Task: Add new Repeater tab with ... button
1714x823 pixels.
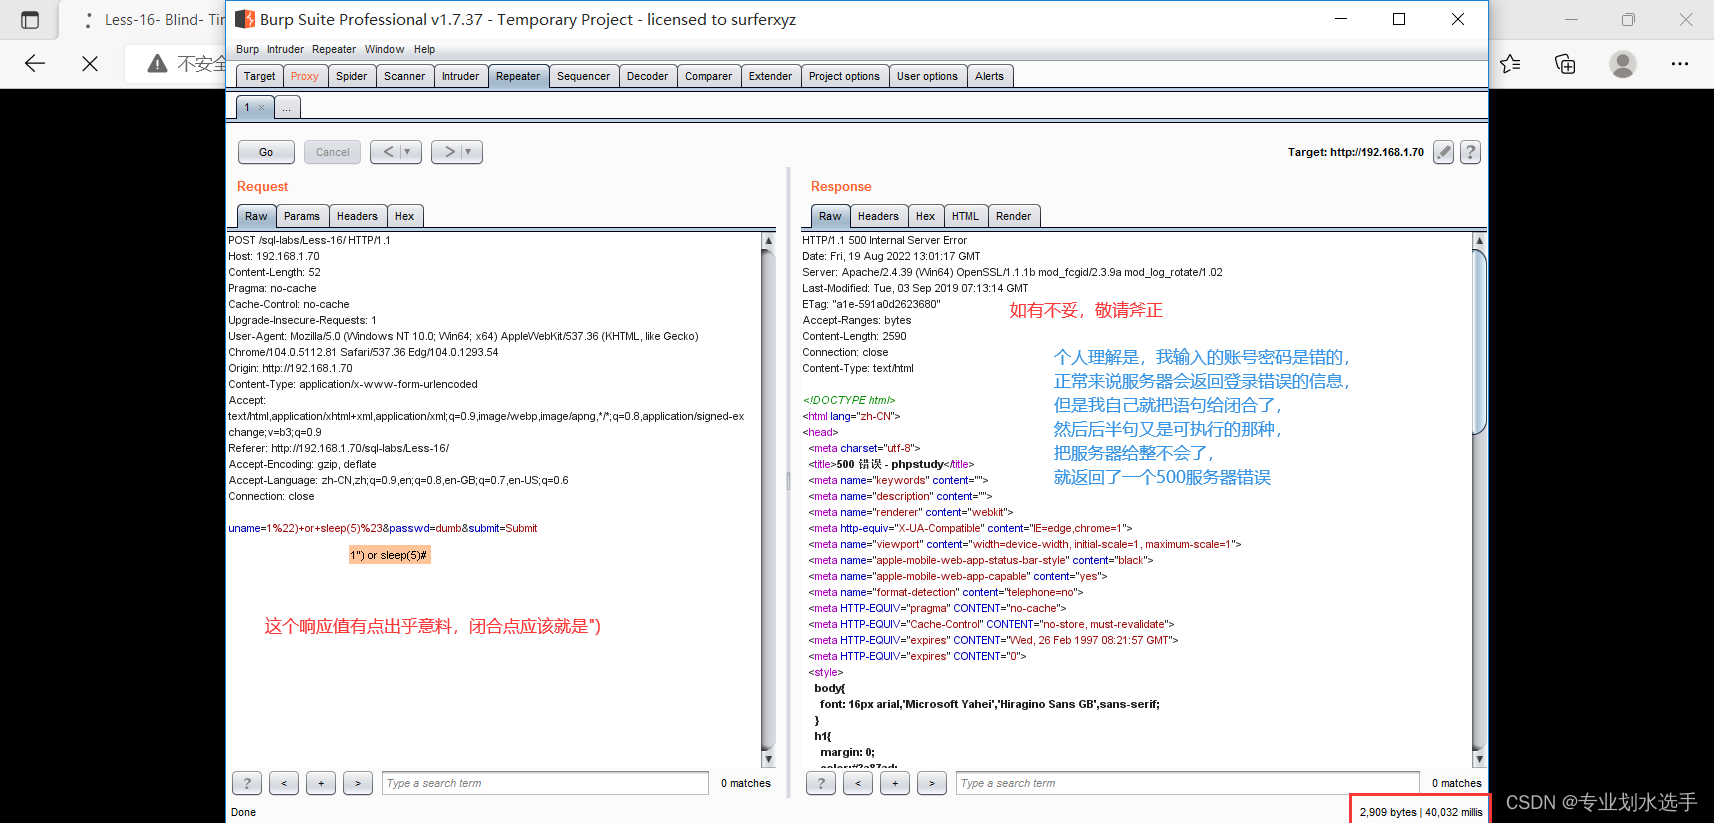Action: [x=287, y=108]
